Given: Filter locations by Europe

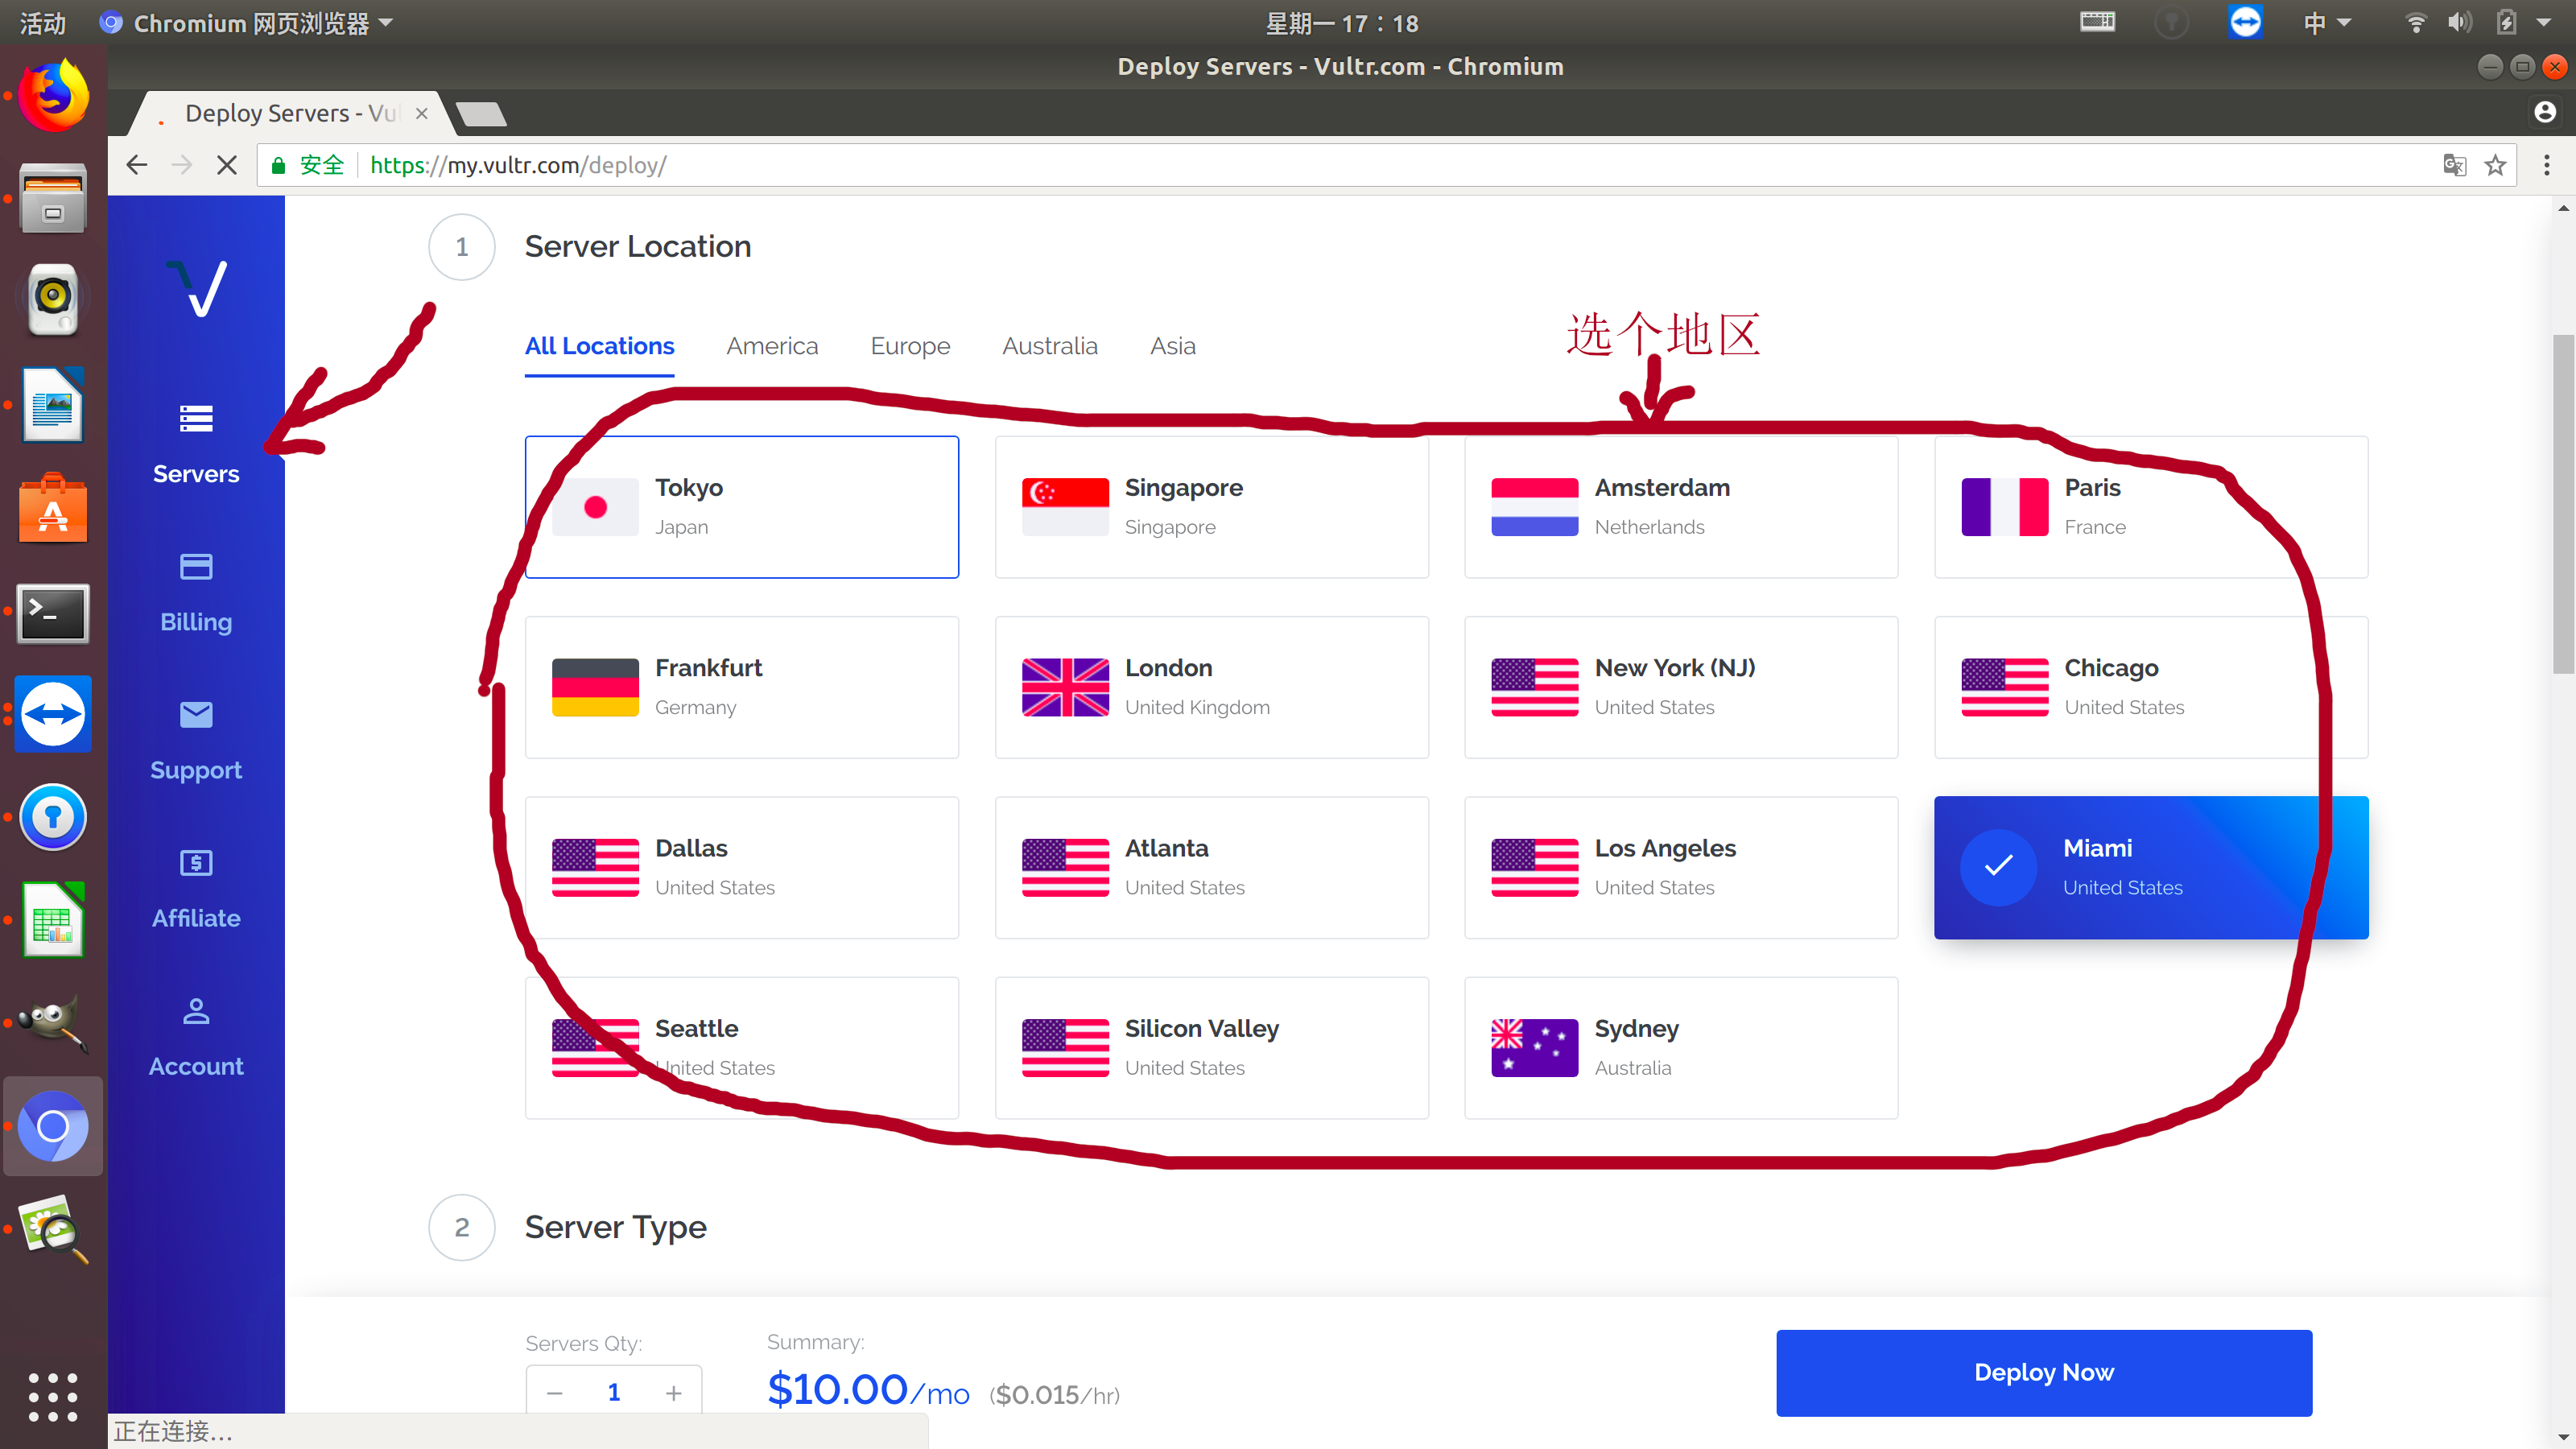Looking at the screenshot, I should [910, 346].
